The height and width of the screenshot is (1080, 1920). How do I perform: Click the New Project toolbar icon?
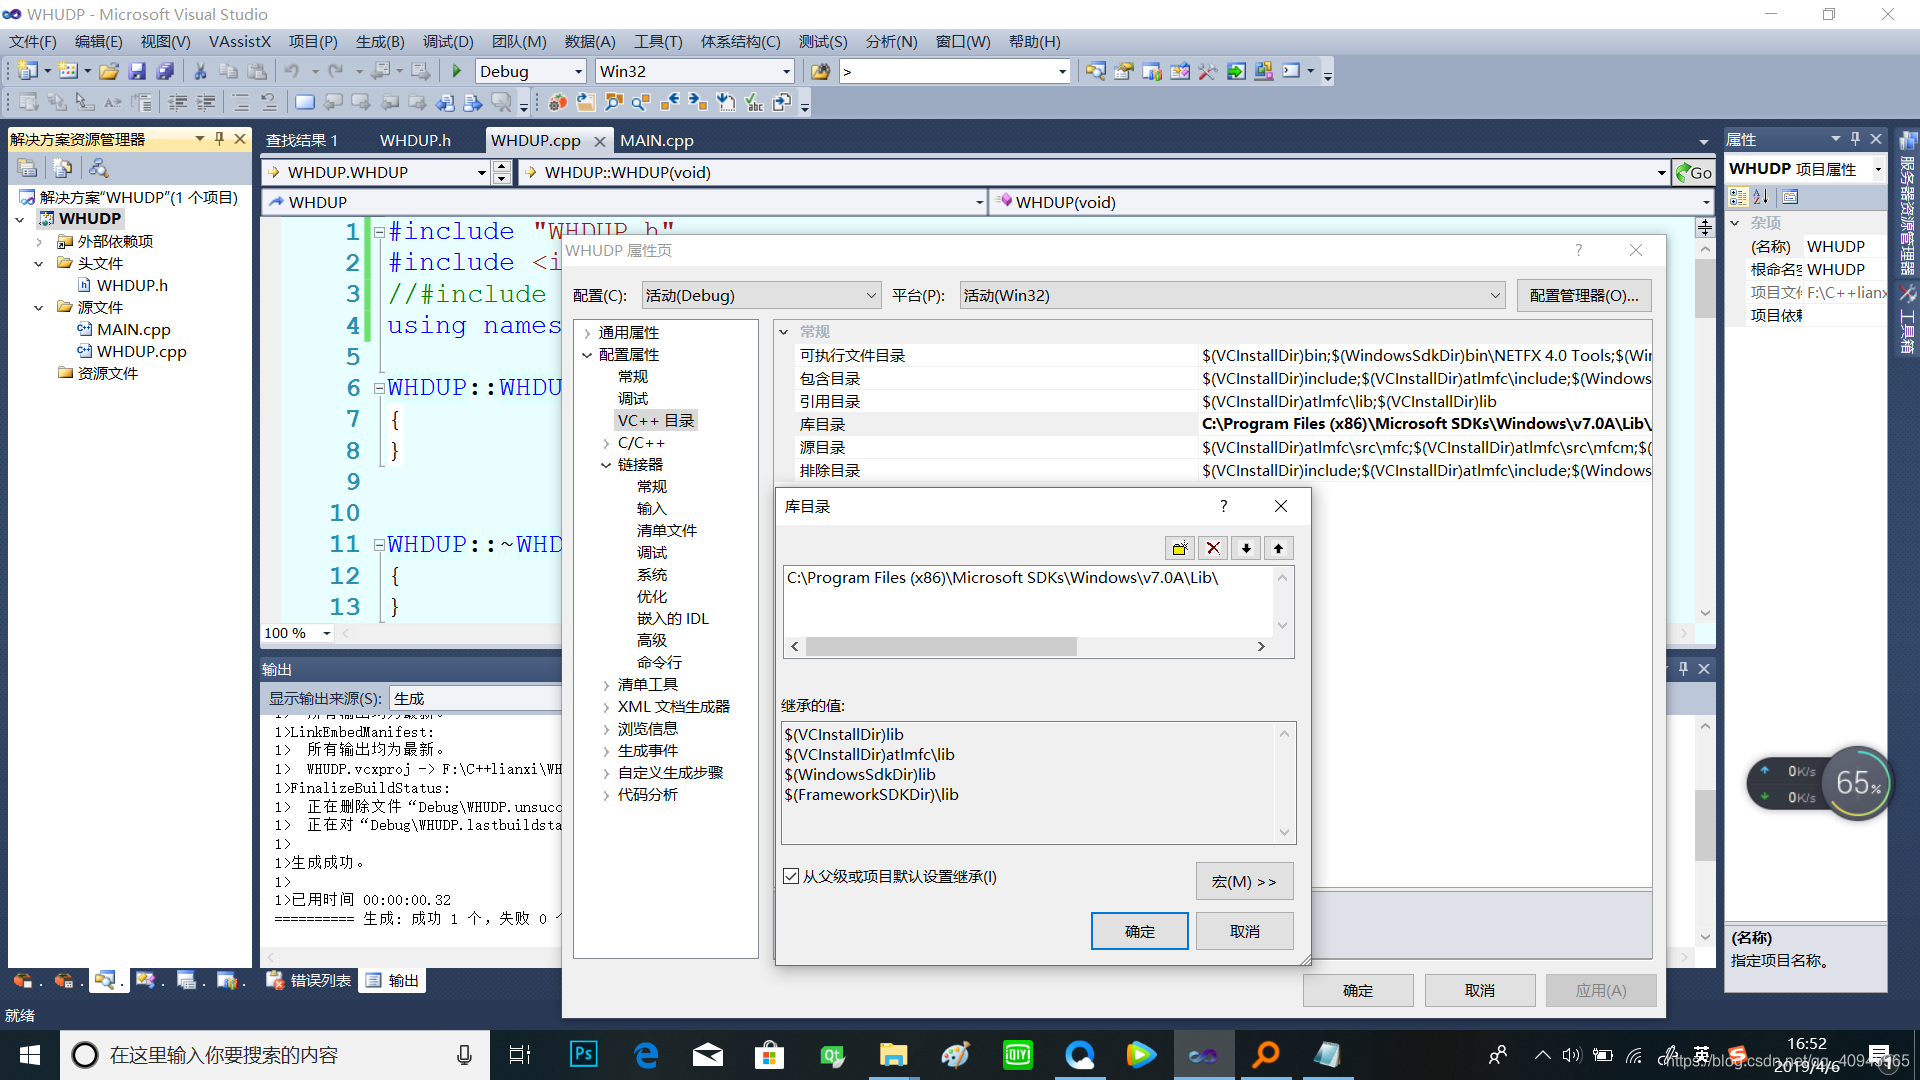tap(28, 71)
